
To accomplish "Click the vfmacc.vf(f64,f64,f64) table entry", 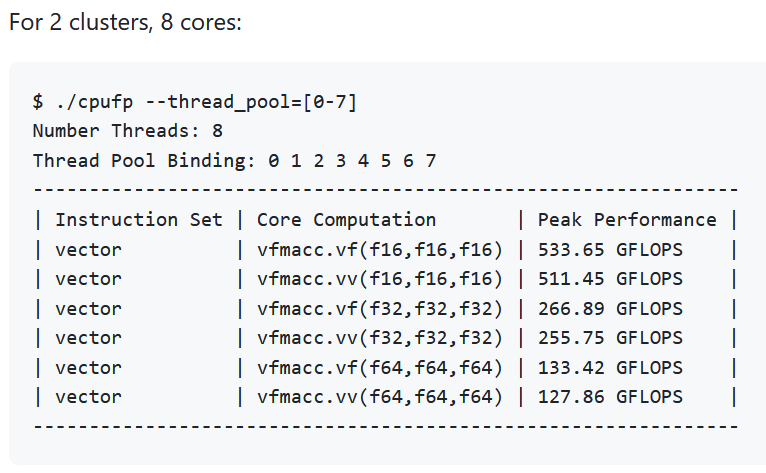I will (x=379, y=368).
